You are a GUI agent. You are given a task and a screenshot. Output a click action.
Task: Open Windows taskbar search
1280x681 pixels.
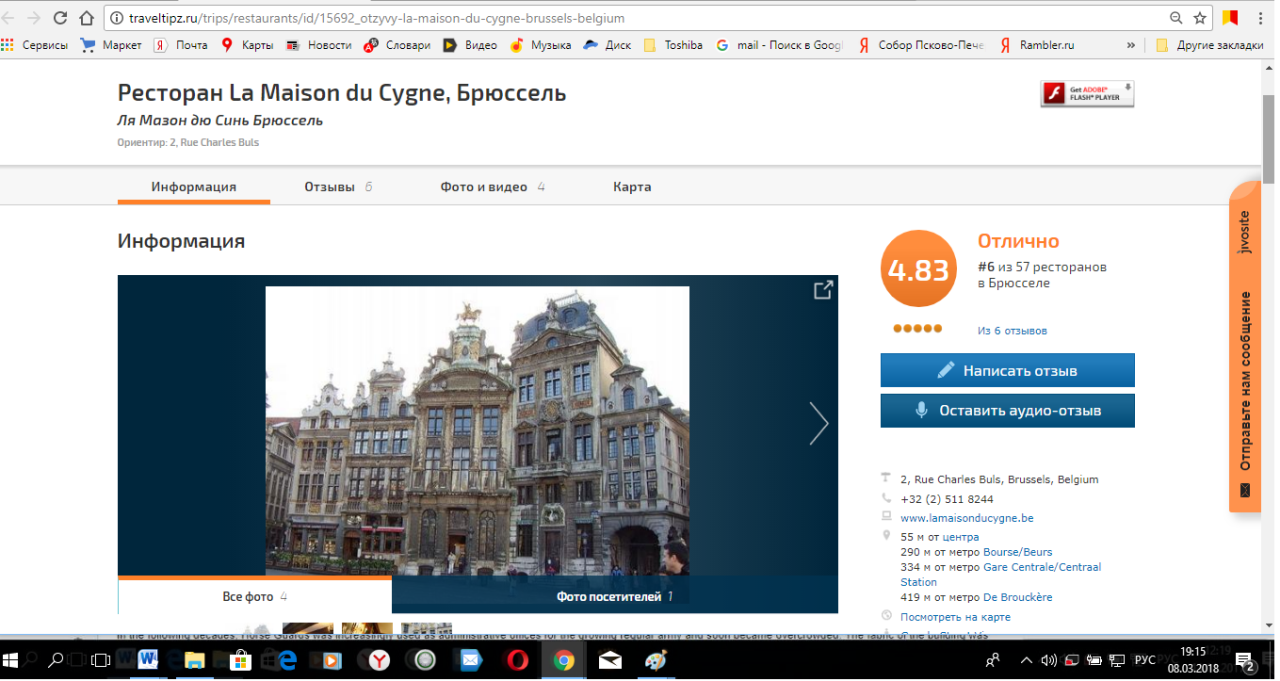click(56, 660)
